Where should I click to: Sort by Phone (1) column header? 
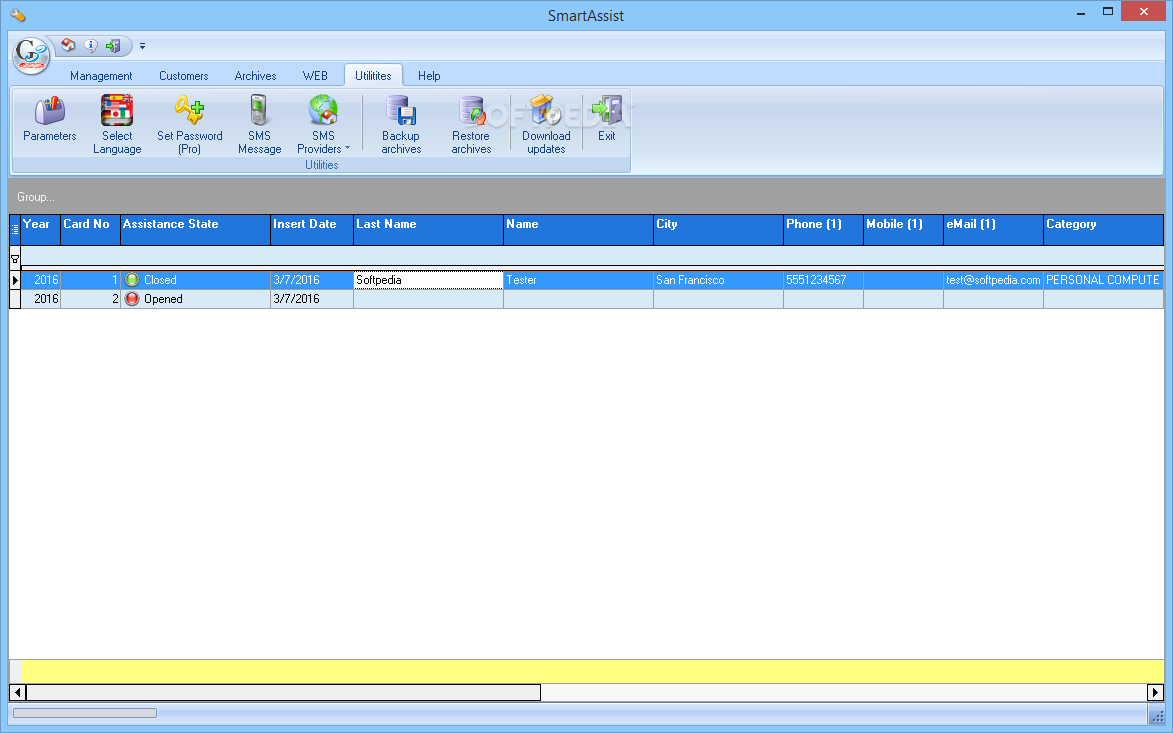click(x=824, y=230)
